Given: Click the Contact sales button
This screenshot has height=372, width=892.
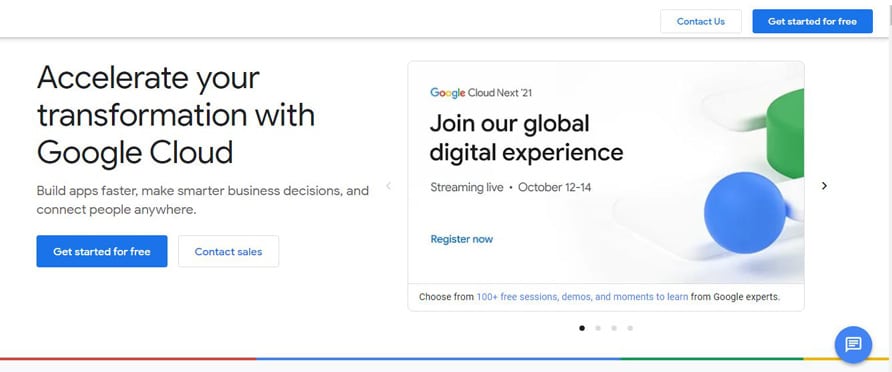Looking at the screenshot, I should 228,251.
